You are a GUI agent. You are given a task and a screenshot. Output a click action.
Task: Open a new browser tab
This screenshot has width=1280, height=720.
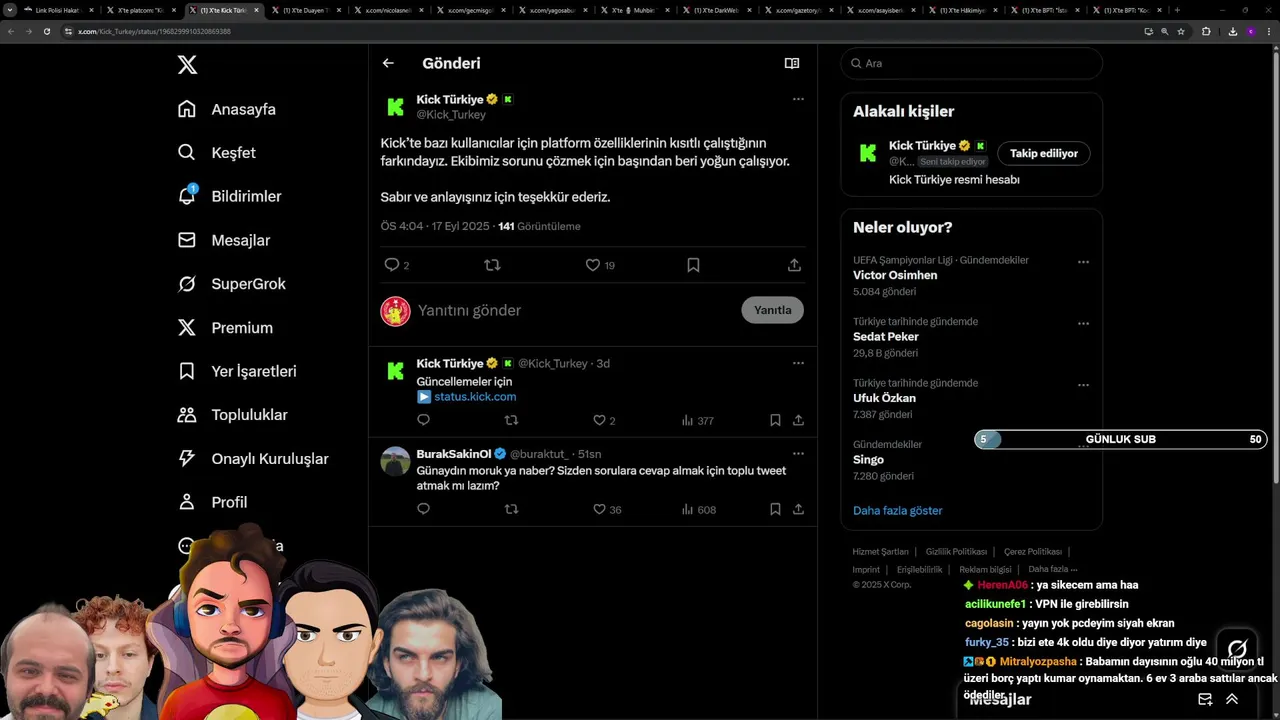click(1177, 10)
